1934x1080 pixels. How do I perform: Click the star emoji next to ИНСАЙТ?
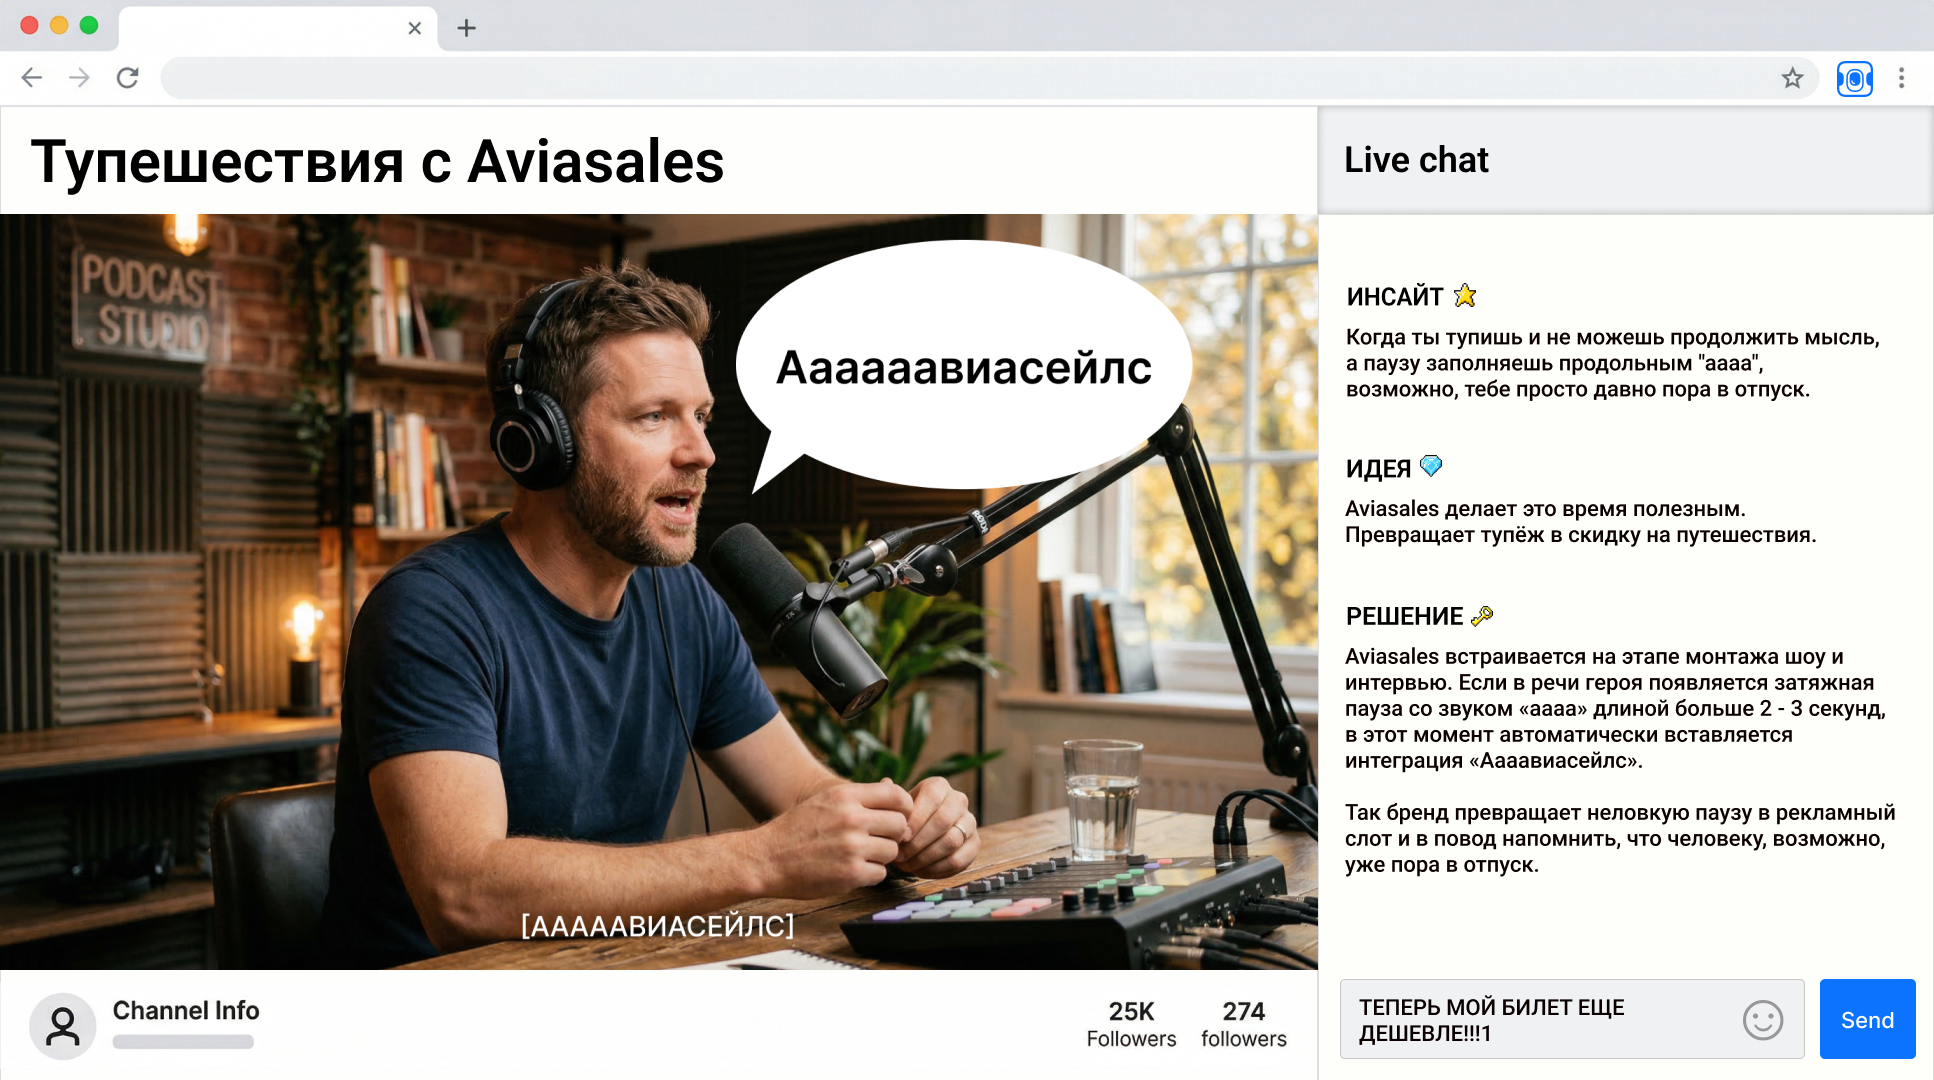click(1465, 295)
